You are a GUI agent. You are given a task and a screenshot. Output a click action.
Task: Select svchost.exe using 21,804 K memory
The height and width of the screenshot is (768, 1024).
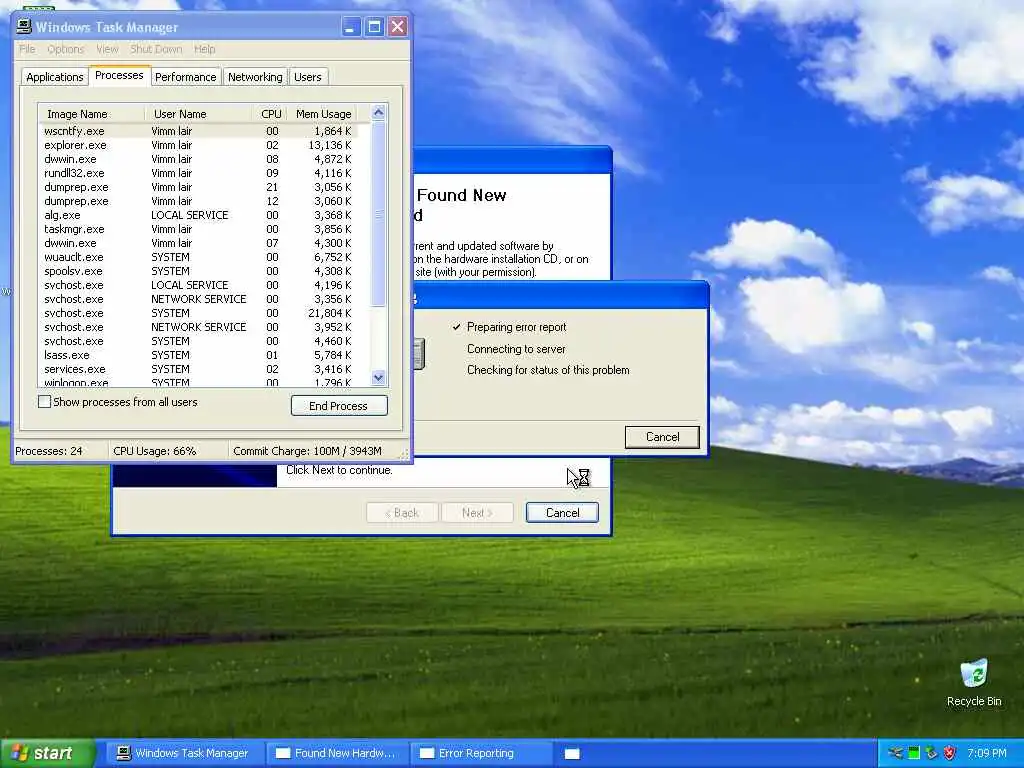[x=198, y=313]
